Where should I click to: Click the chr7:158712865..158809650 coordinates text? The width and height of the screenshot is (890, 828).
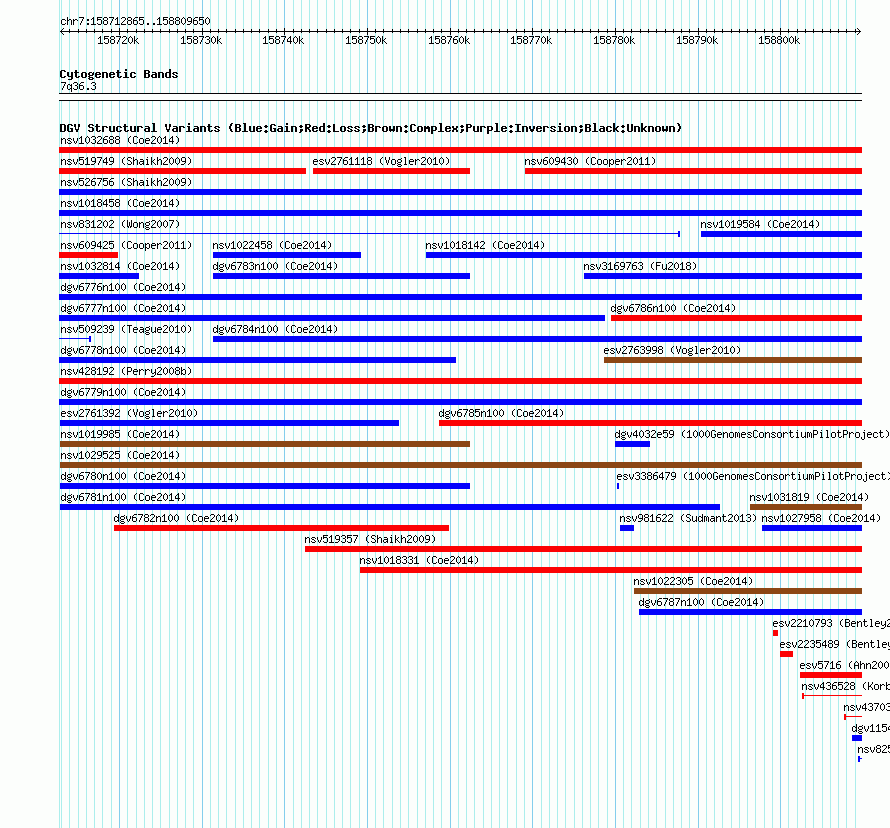135,21
